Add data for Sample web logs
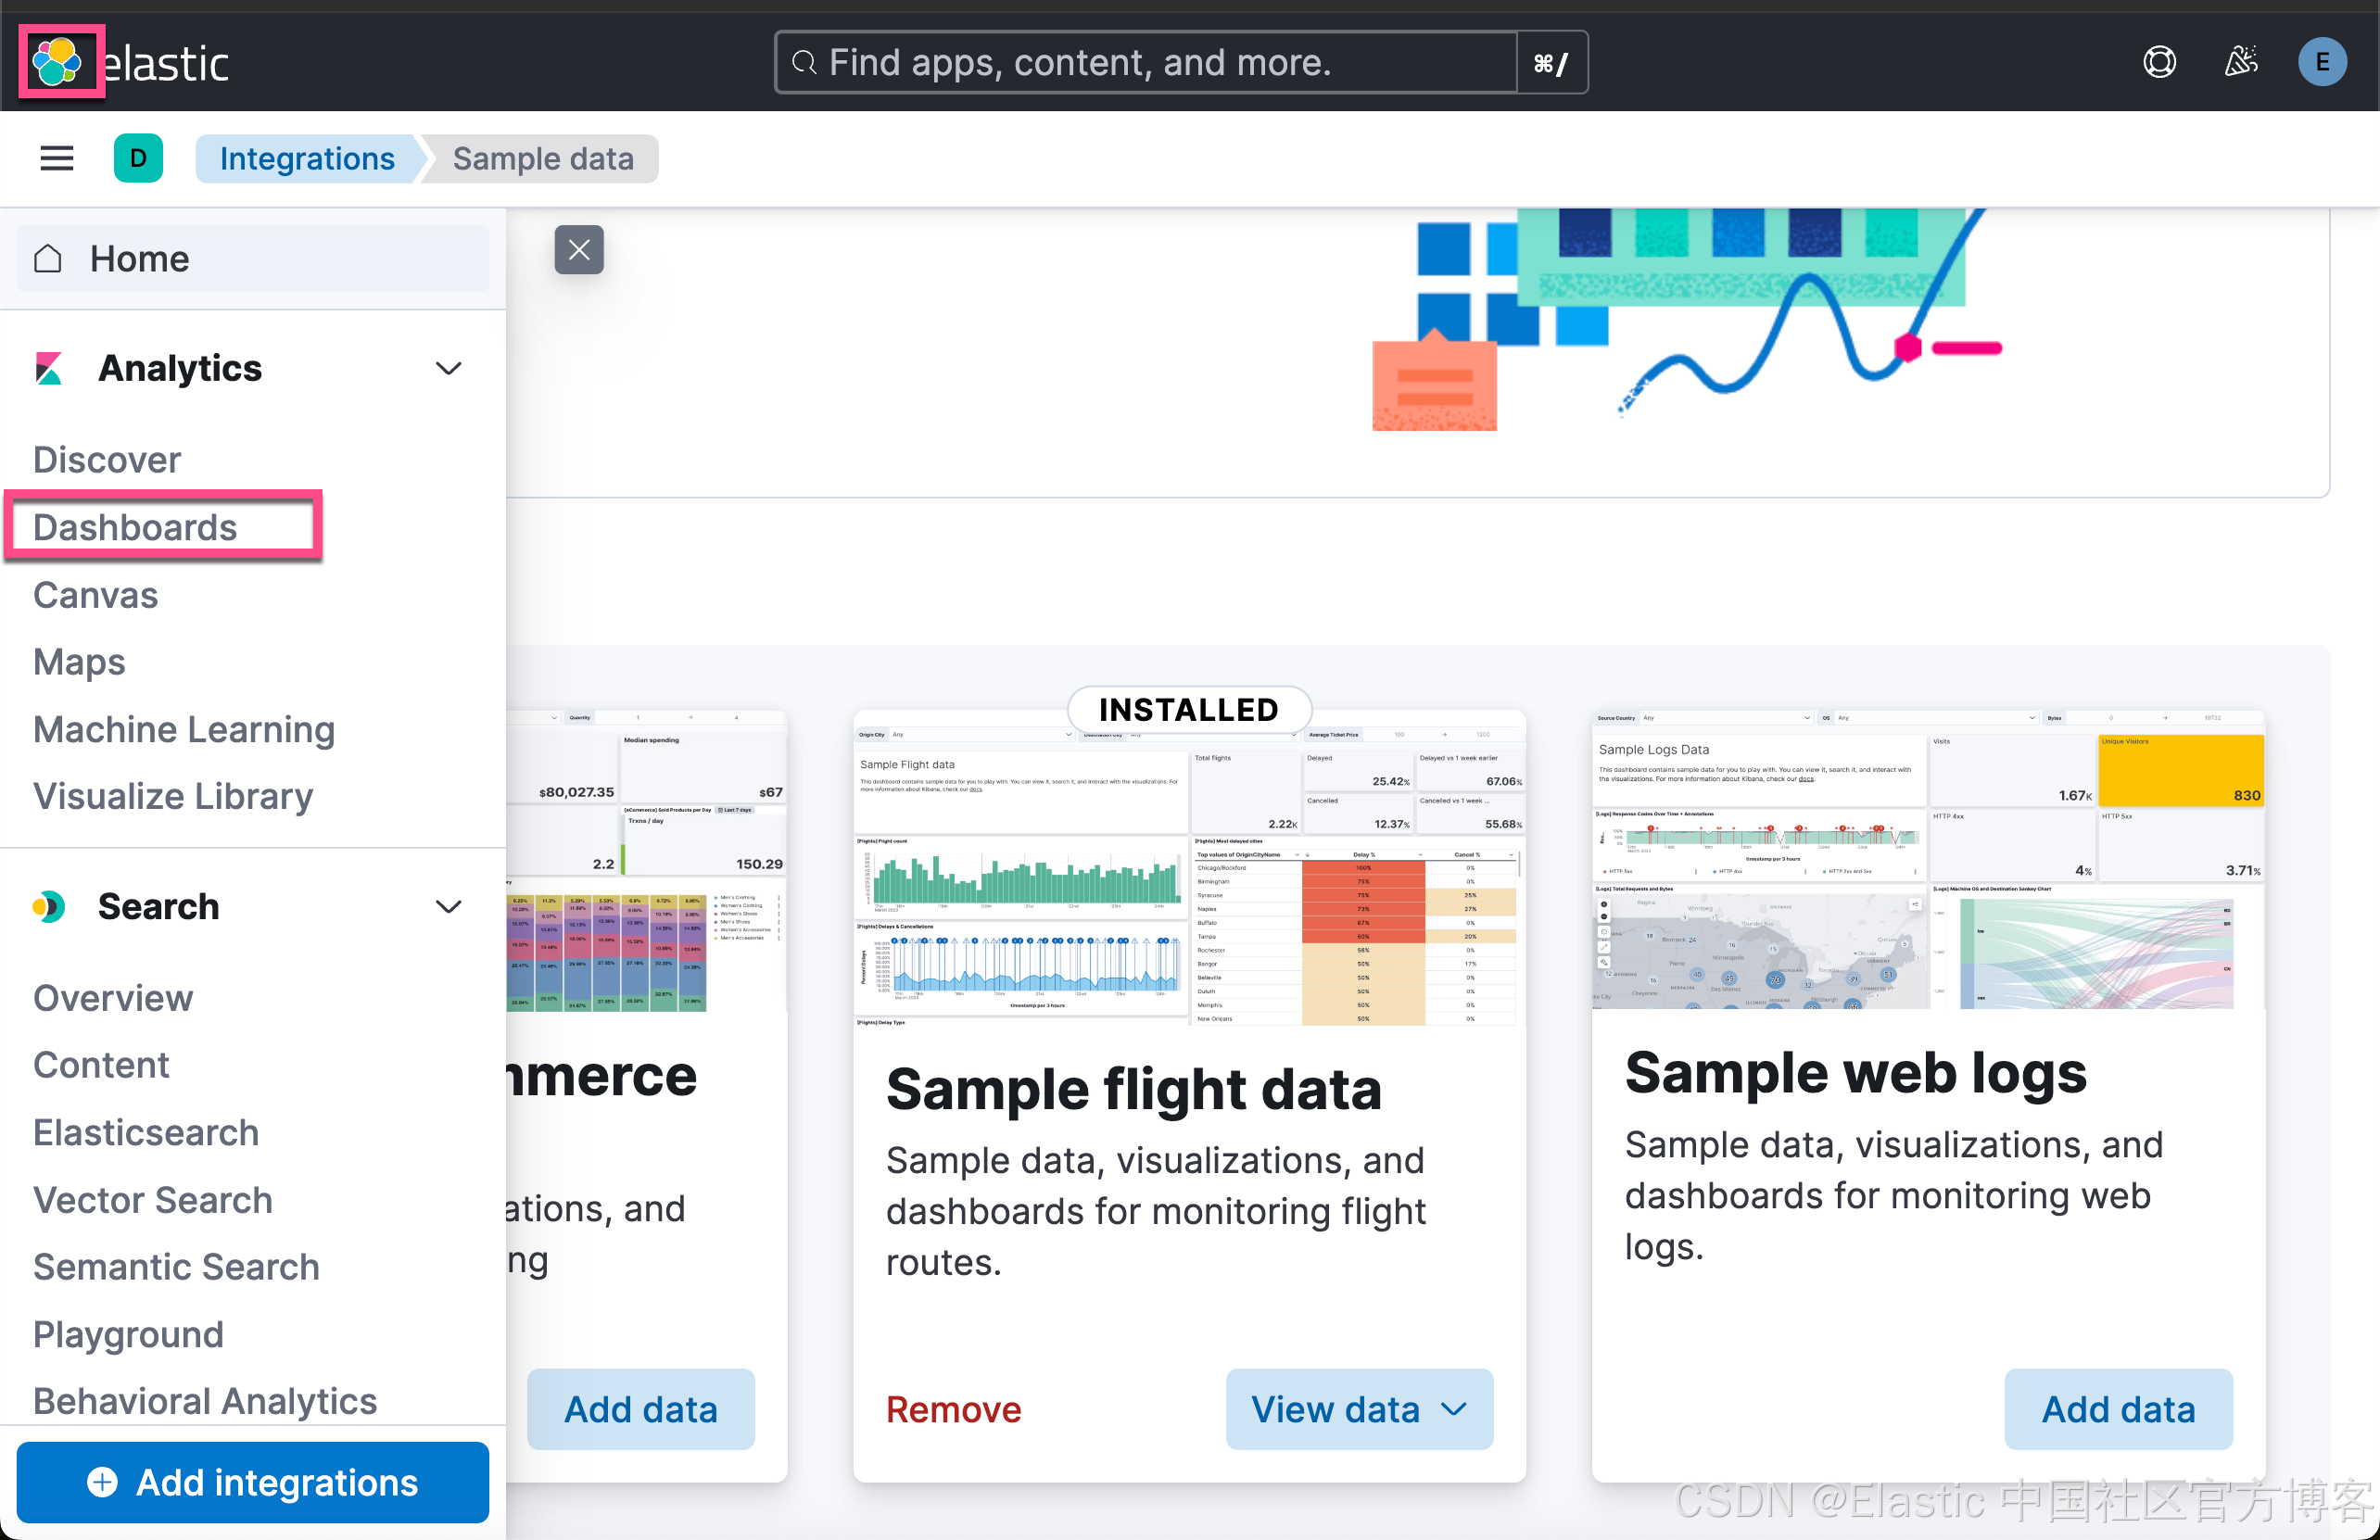 point(2117,1408)
